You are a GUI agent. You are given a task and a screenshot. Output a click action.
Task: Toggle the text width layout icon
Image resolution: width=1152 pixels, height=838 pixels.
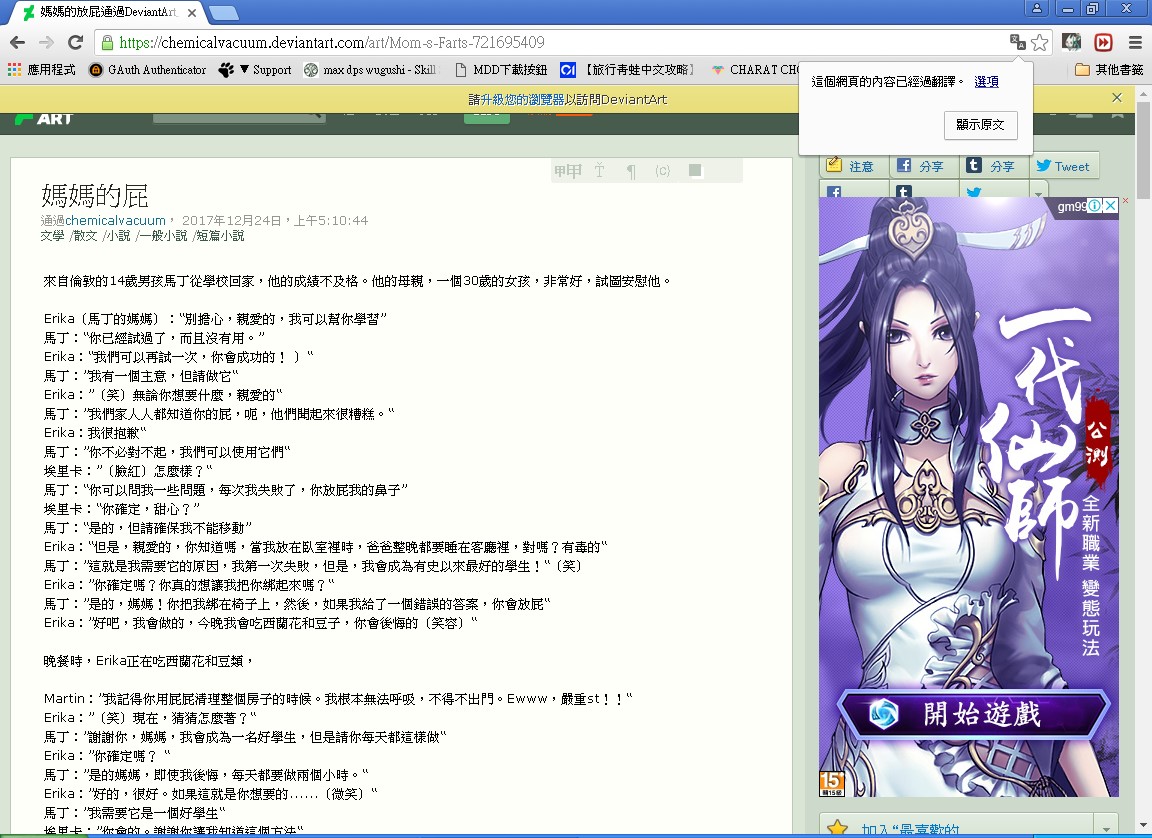tap(567, 171)
